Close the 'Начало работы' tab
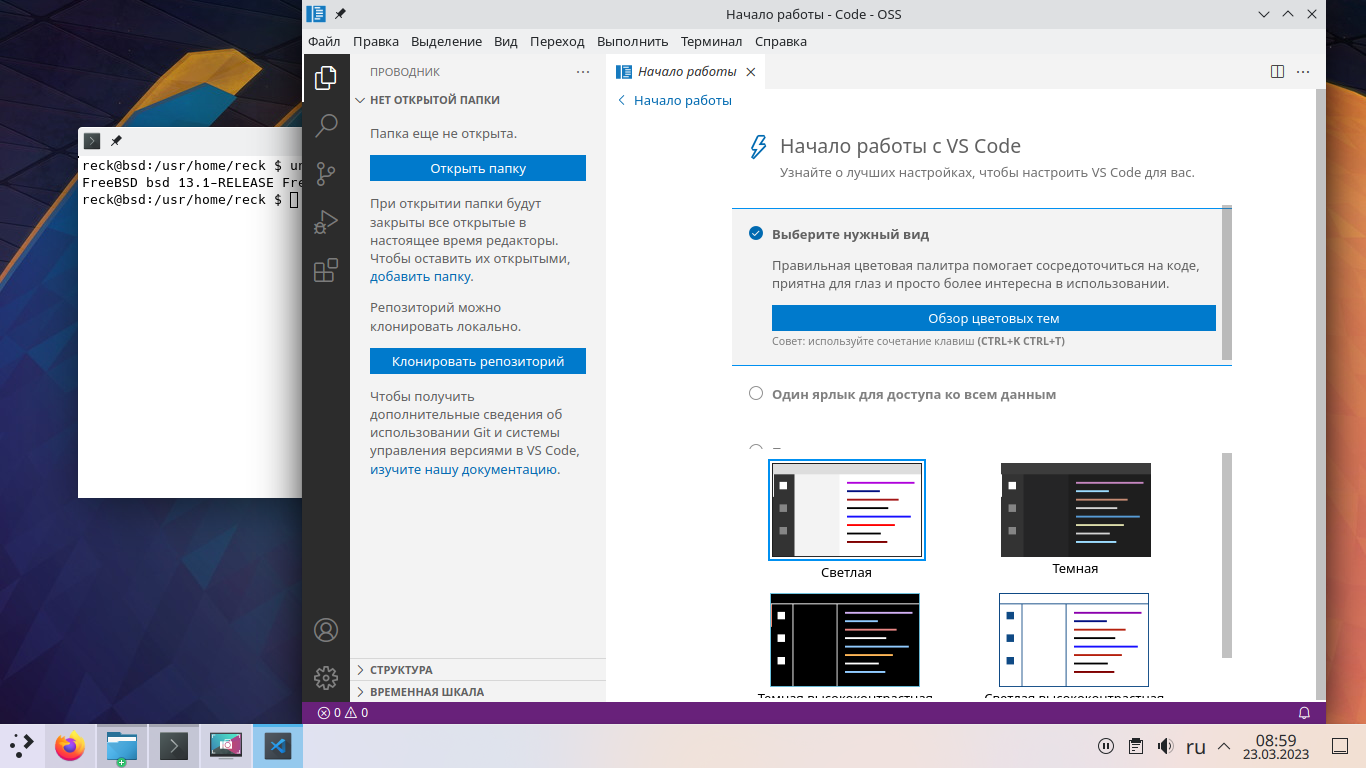Viewport: 1366px width, 768px height. pyautogui.click(x=751, y=72)
